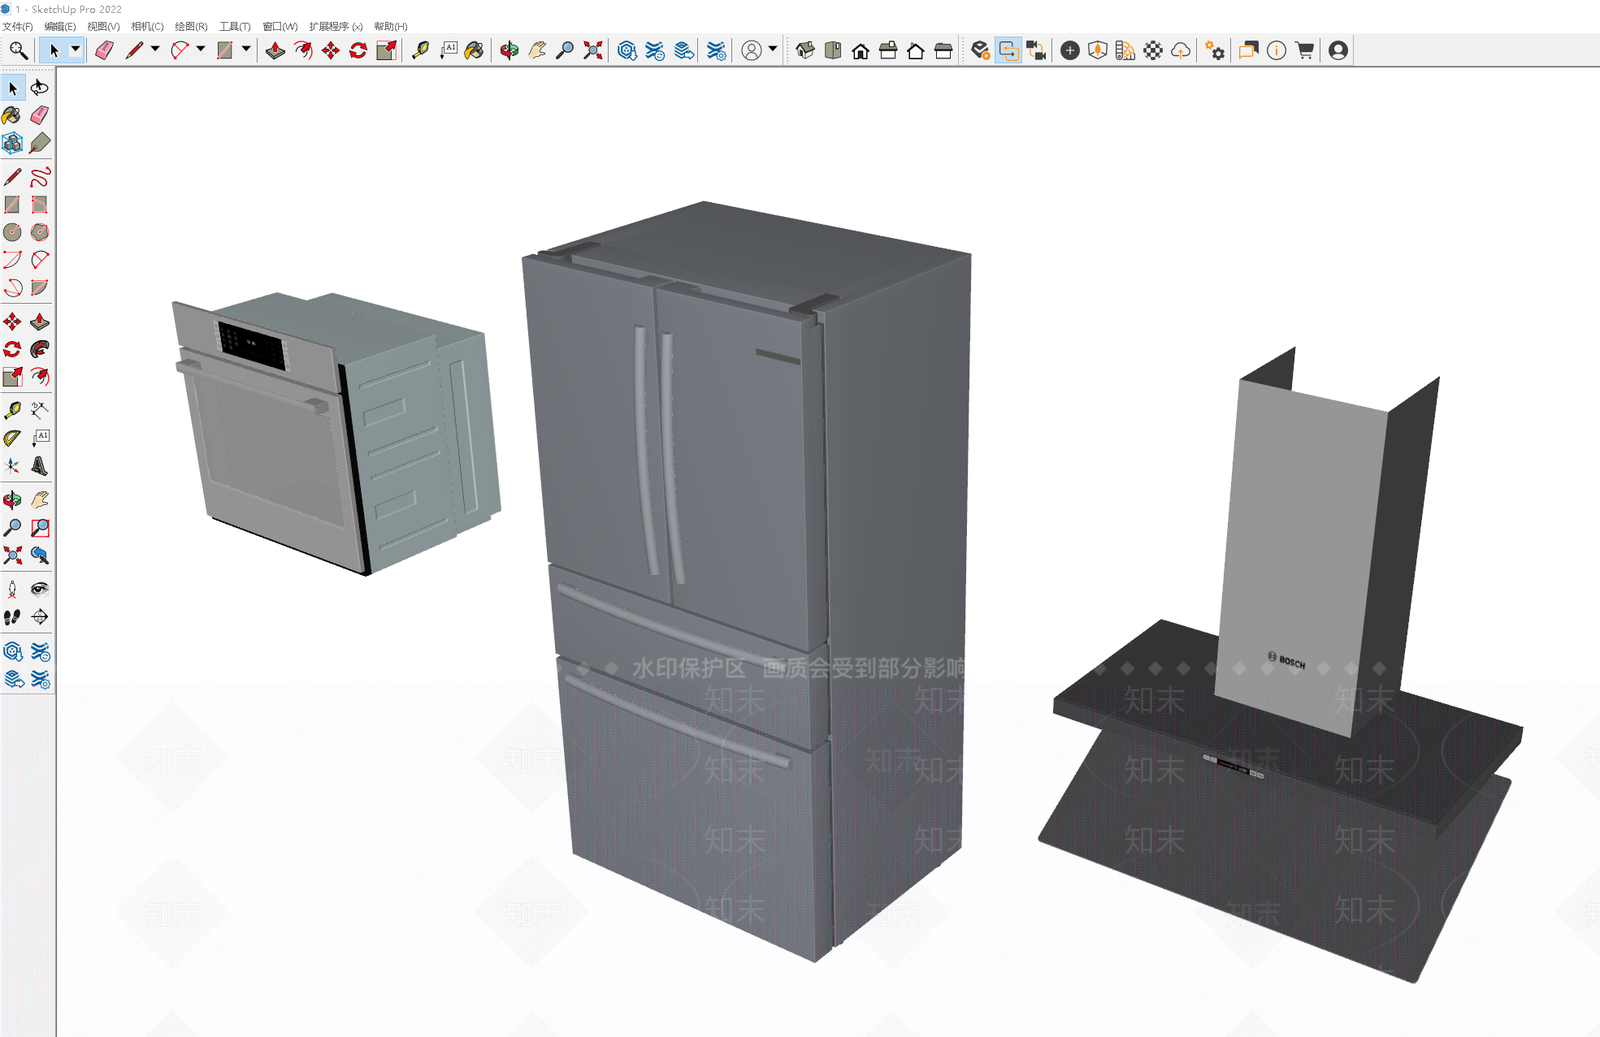
Task: Activate the 3D Text tool
Action: pyautogui.click(x=40, y=466)
